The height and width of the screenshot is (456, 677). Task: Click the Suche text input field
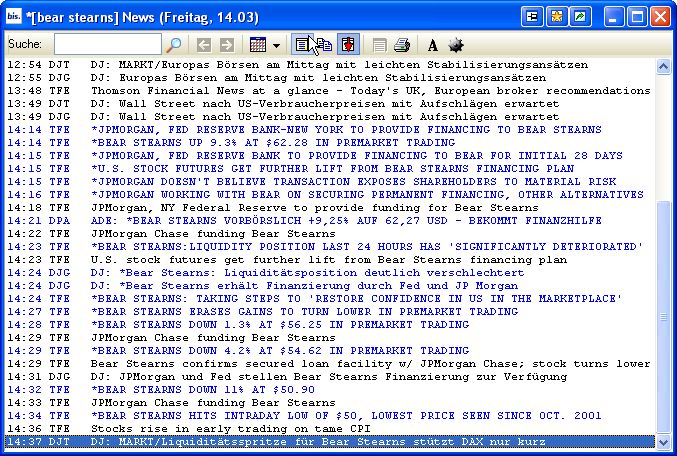[108, 44]
